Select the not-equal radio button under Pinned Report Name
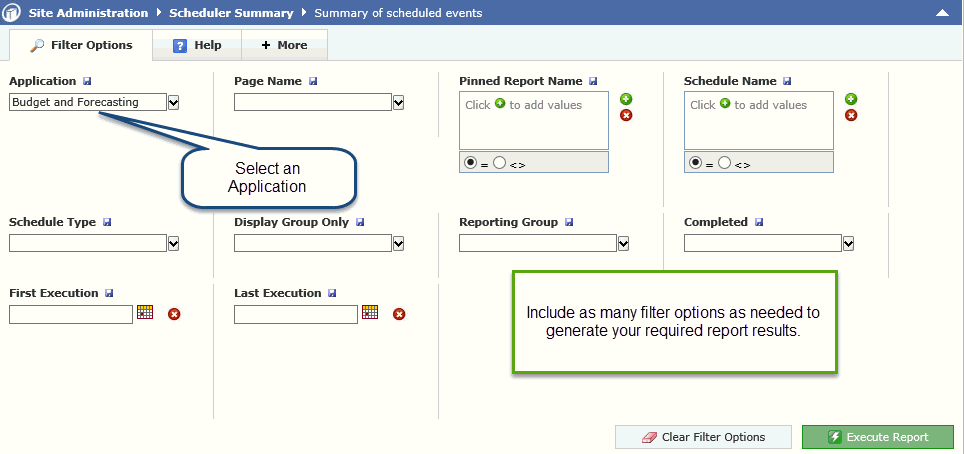This screenshot has height=454, width=964. [x=499, y=162]
